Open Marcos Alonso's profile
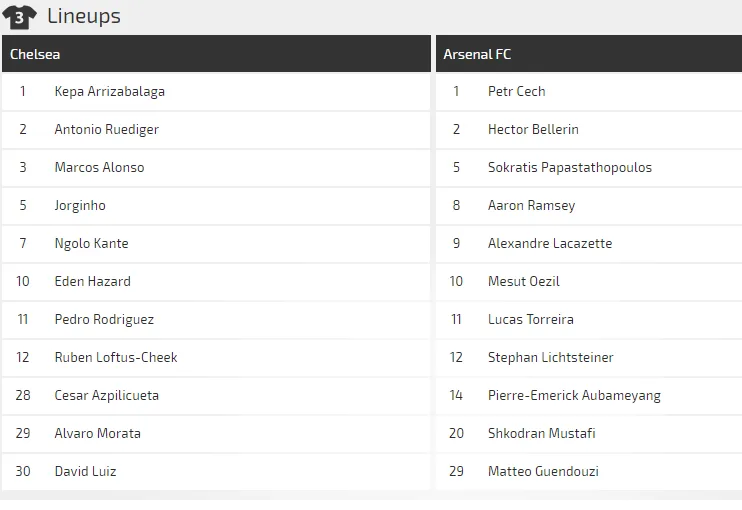Image resolution: width=742 pixels, height=510 pixels. pos(99,168)
